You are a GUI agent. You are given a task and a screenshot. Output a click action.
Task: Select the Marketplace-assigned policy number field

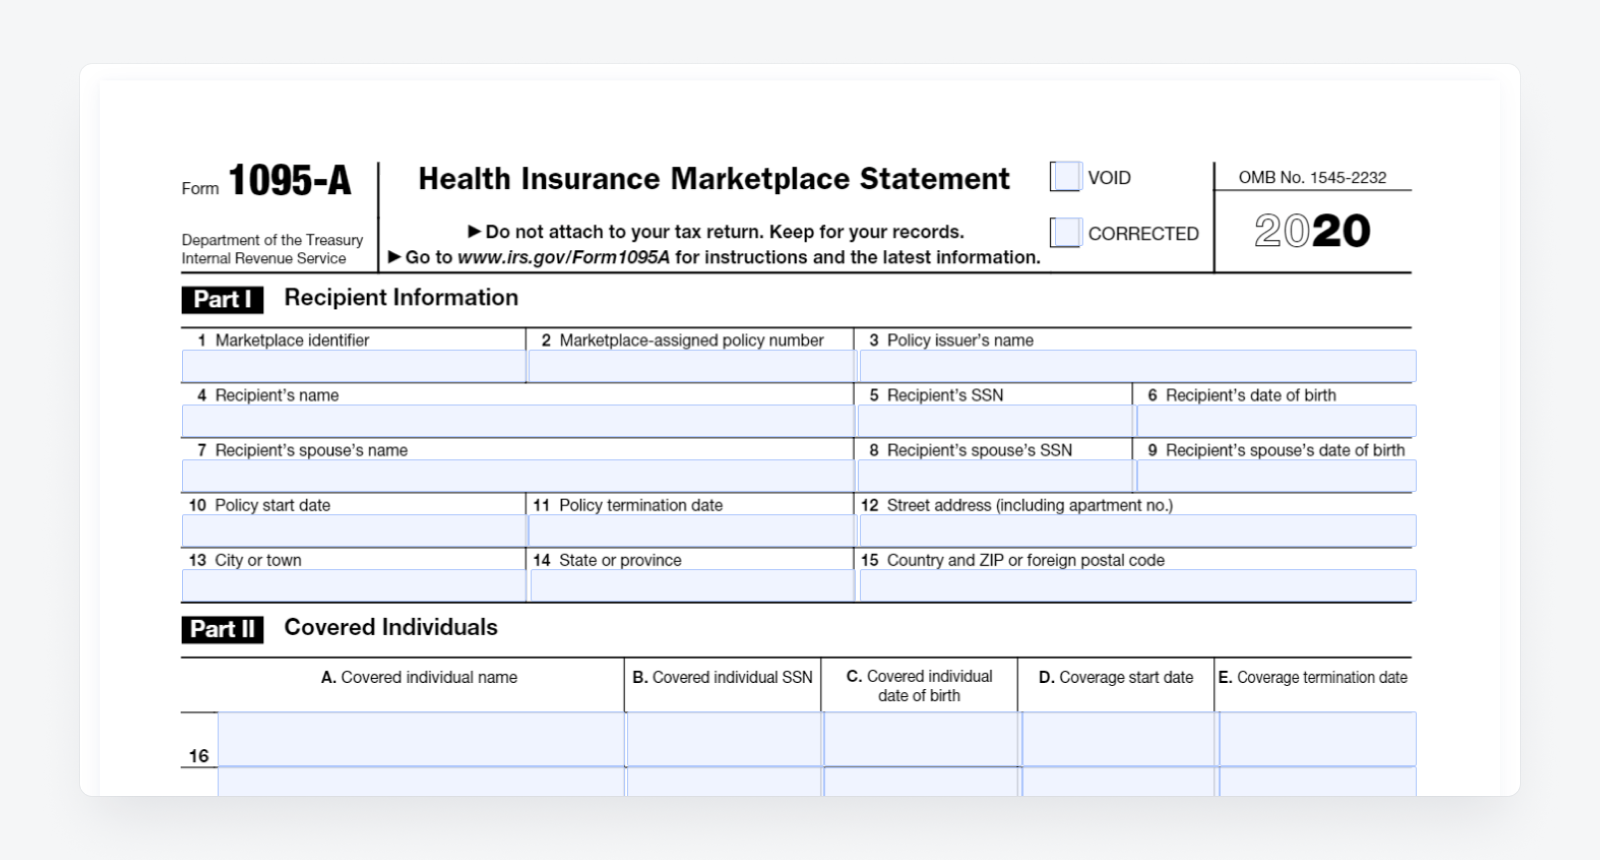[x=690, y=366]
